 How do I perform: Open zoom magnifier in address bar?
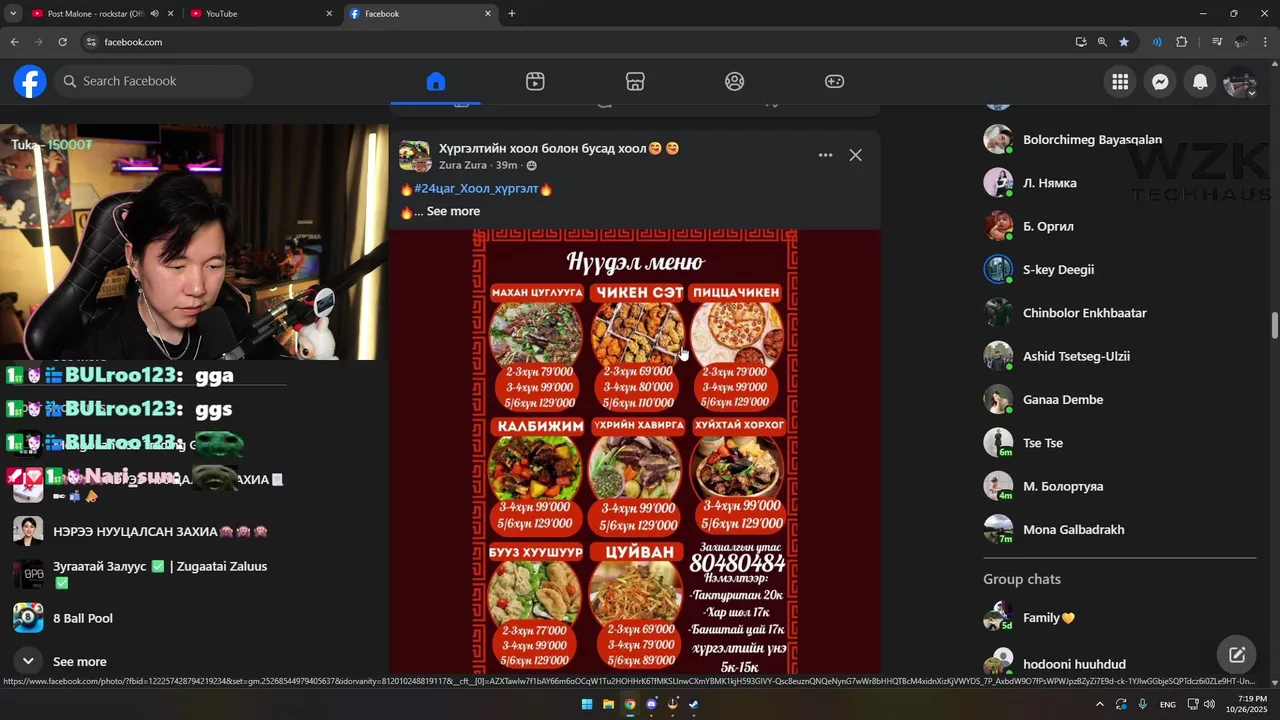pos(1102,42)
